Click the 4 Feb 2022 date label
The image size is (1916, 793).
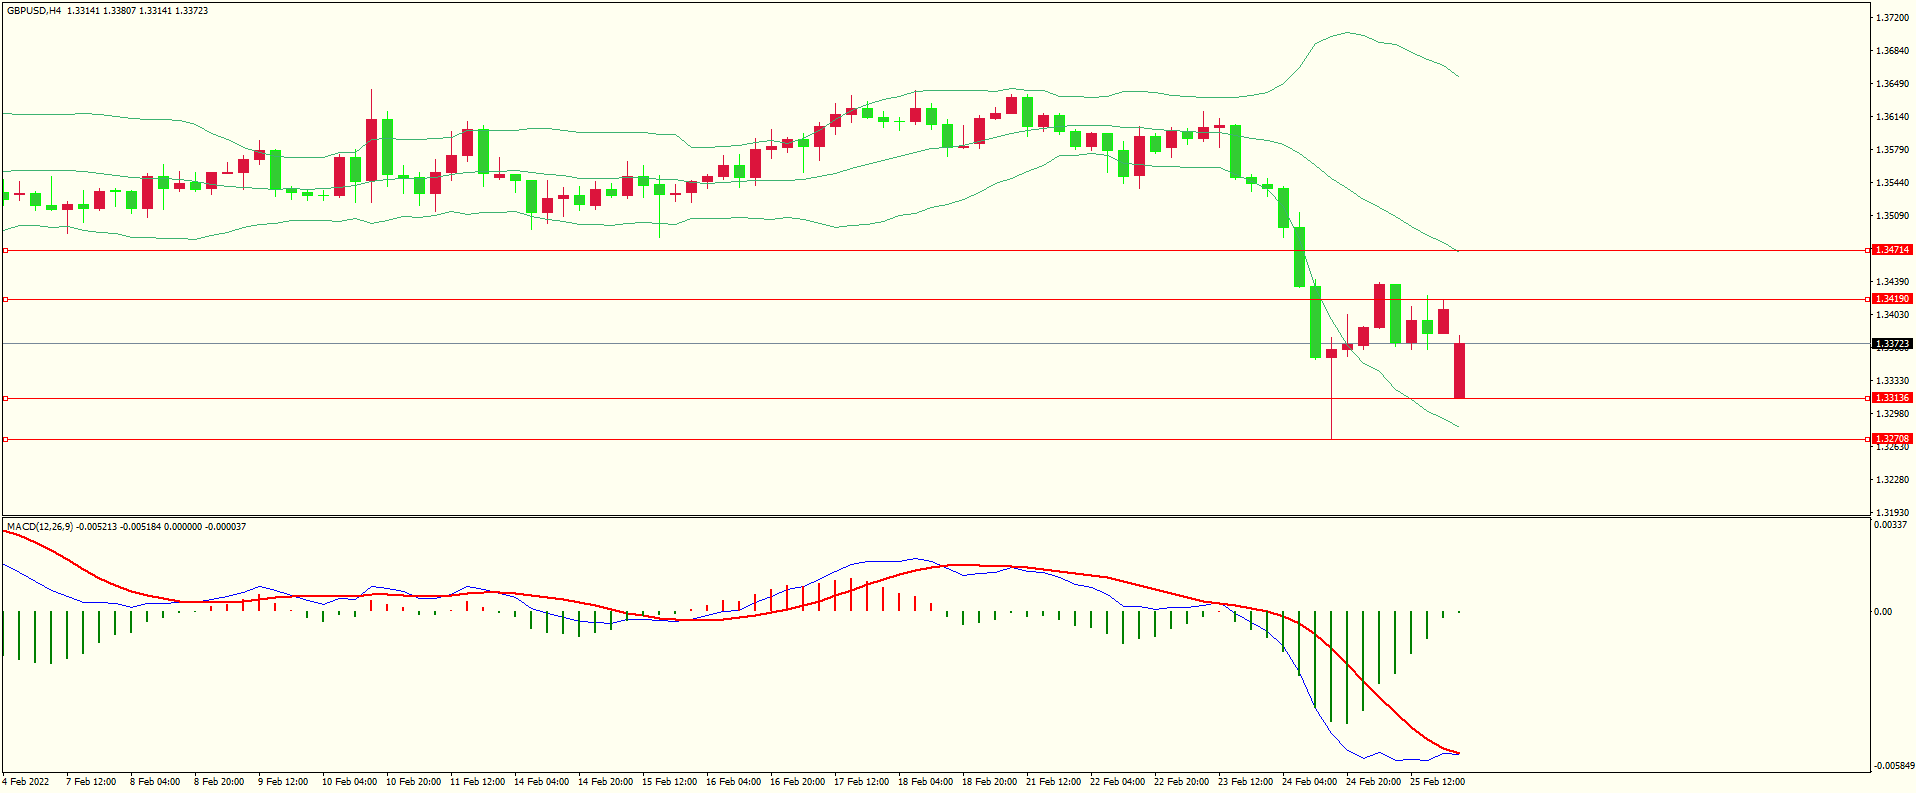tap(26, 782)
